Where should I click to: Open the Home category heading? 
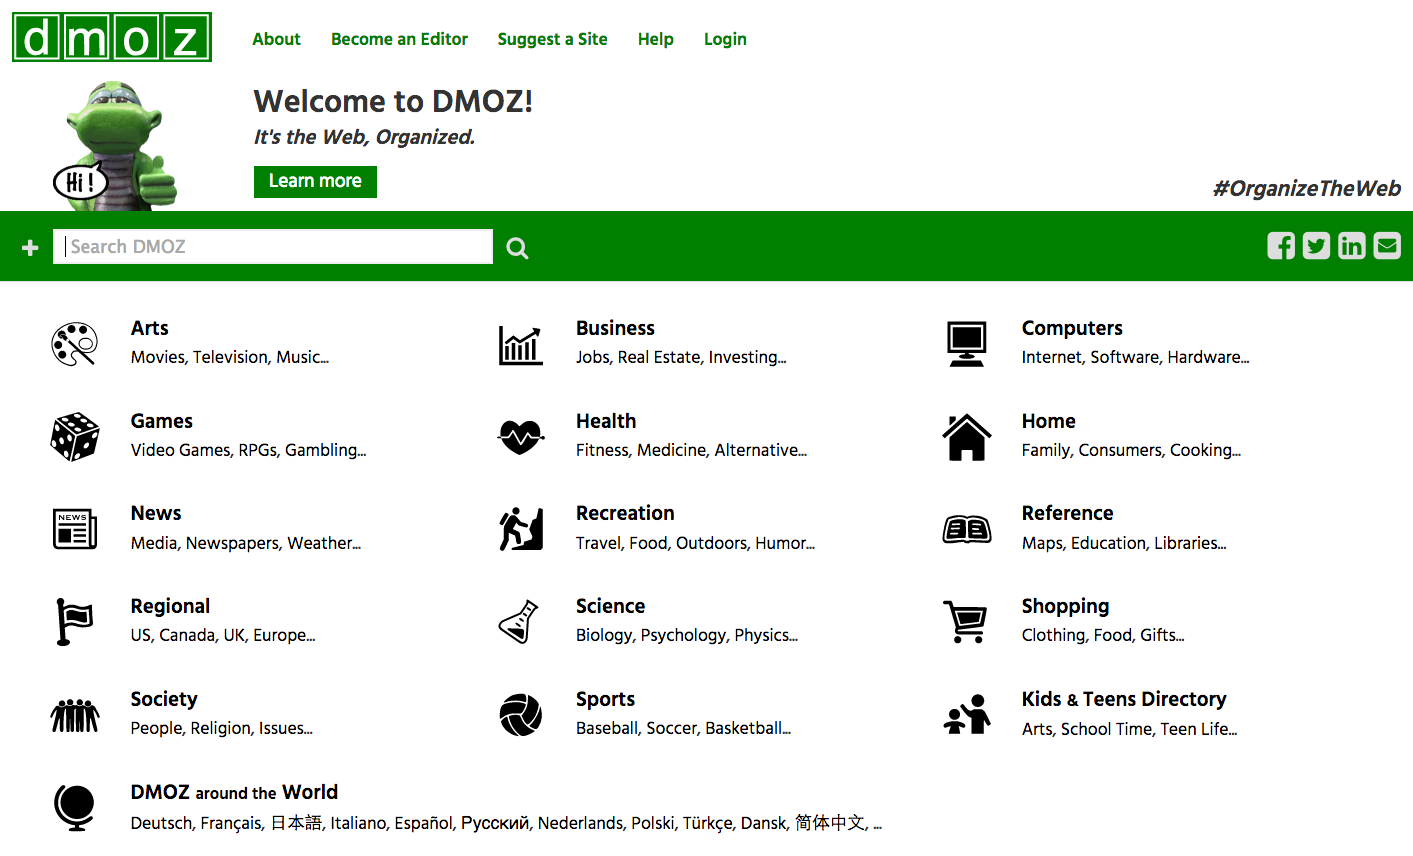click(x=1049, y=421)
